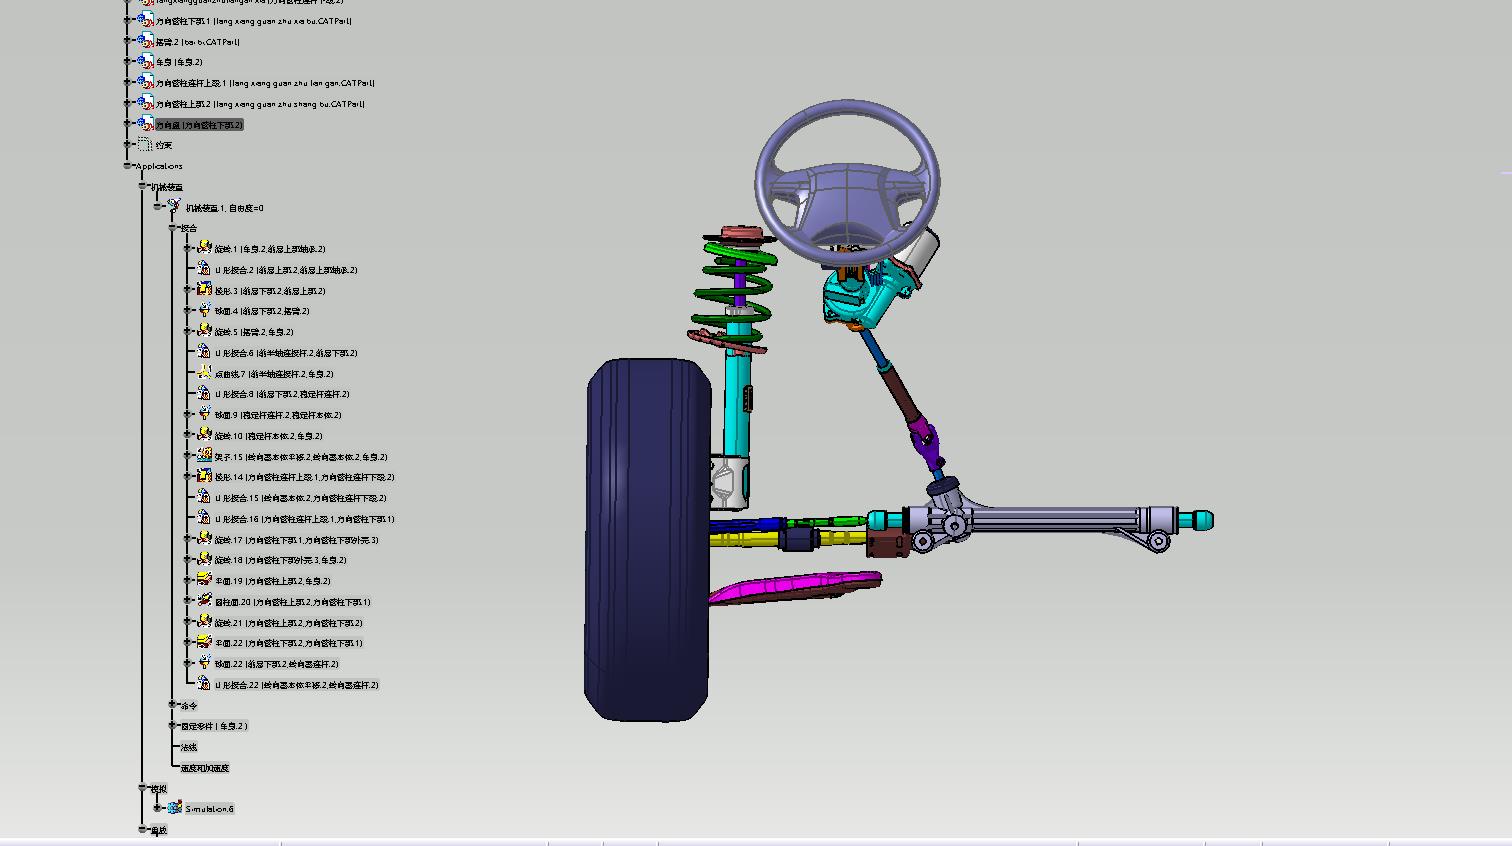The image size is (1512, 846).
Task: Click the universal joint icon for U 形接合.8
Action: click(x=204, y=394)
